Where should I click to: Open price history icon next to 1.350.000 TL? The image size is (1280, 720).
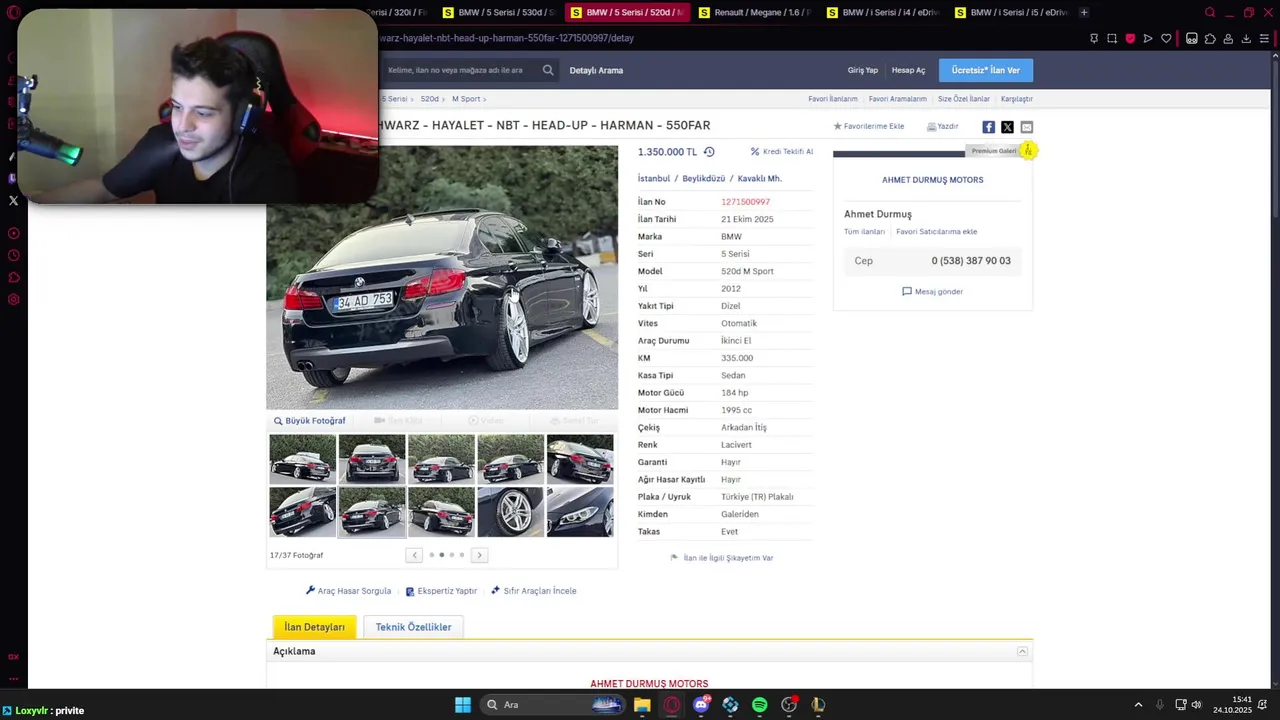[x=709, y=152]
